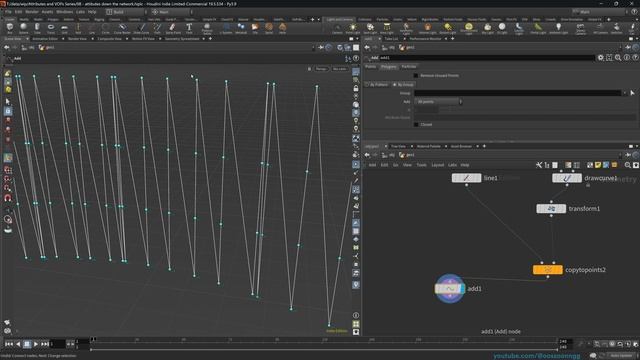Select the Torus shelf tool
Image resolution: width=640 pixels, height=360 pixels.
(x=51, y=29)
